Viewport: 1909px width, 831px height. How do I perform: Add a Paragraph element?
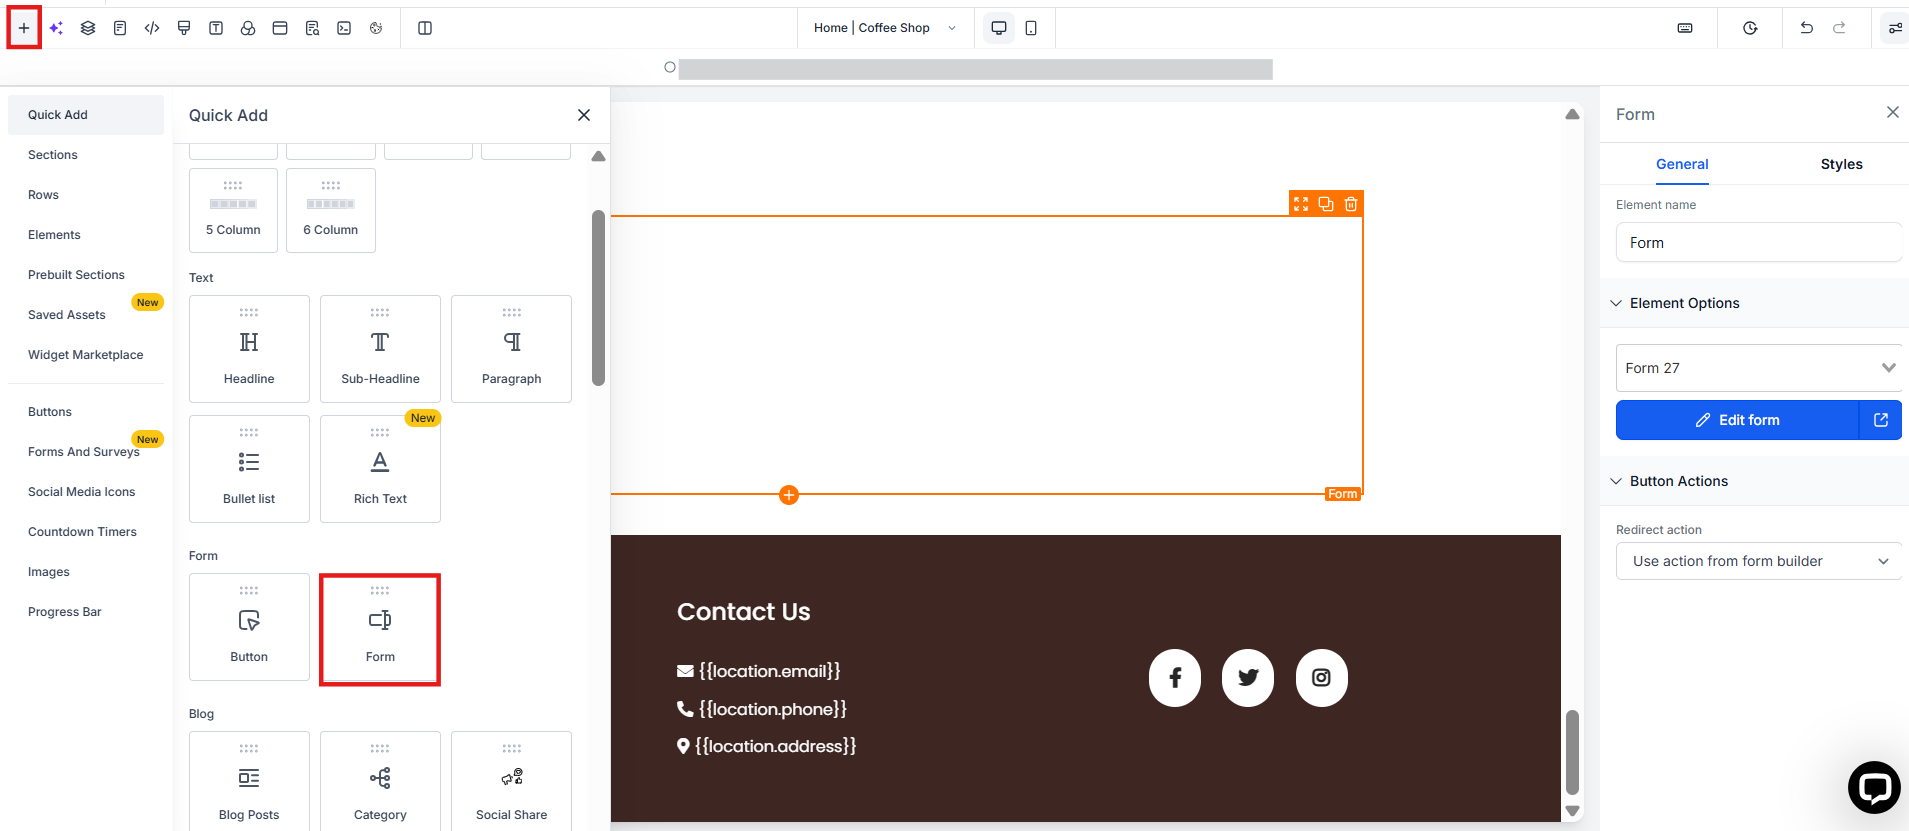coord(511,349)
